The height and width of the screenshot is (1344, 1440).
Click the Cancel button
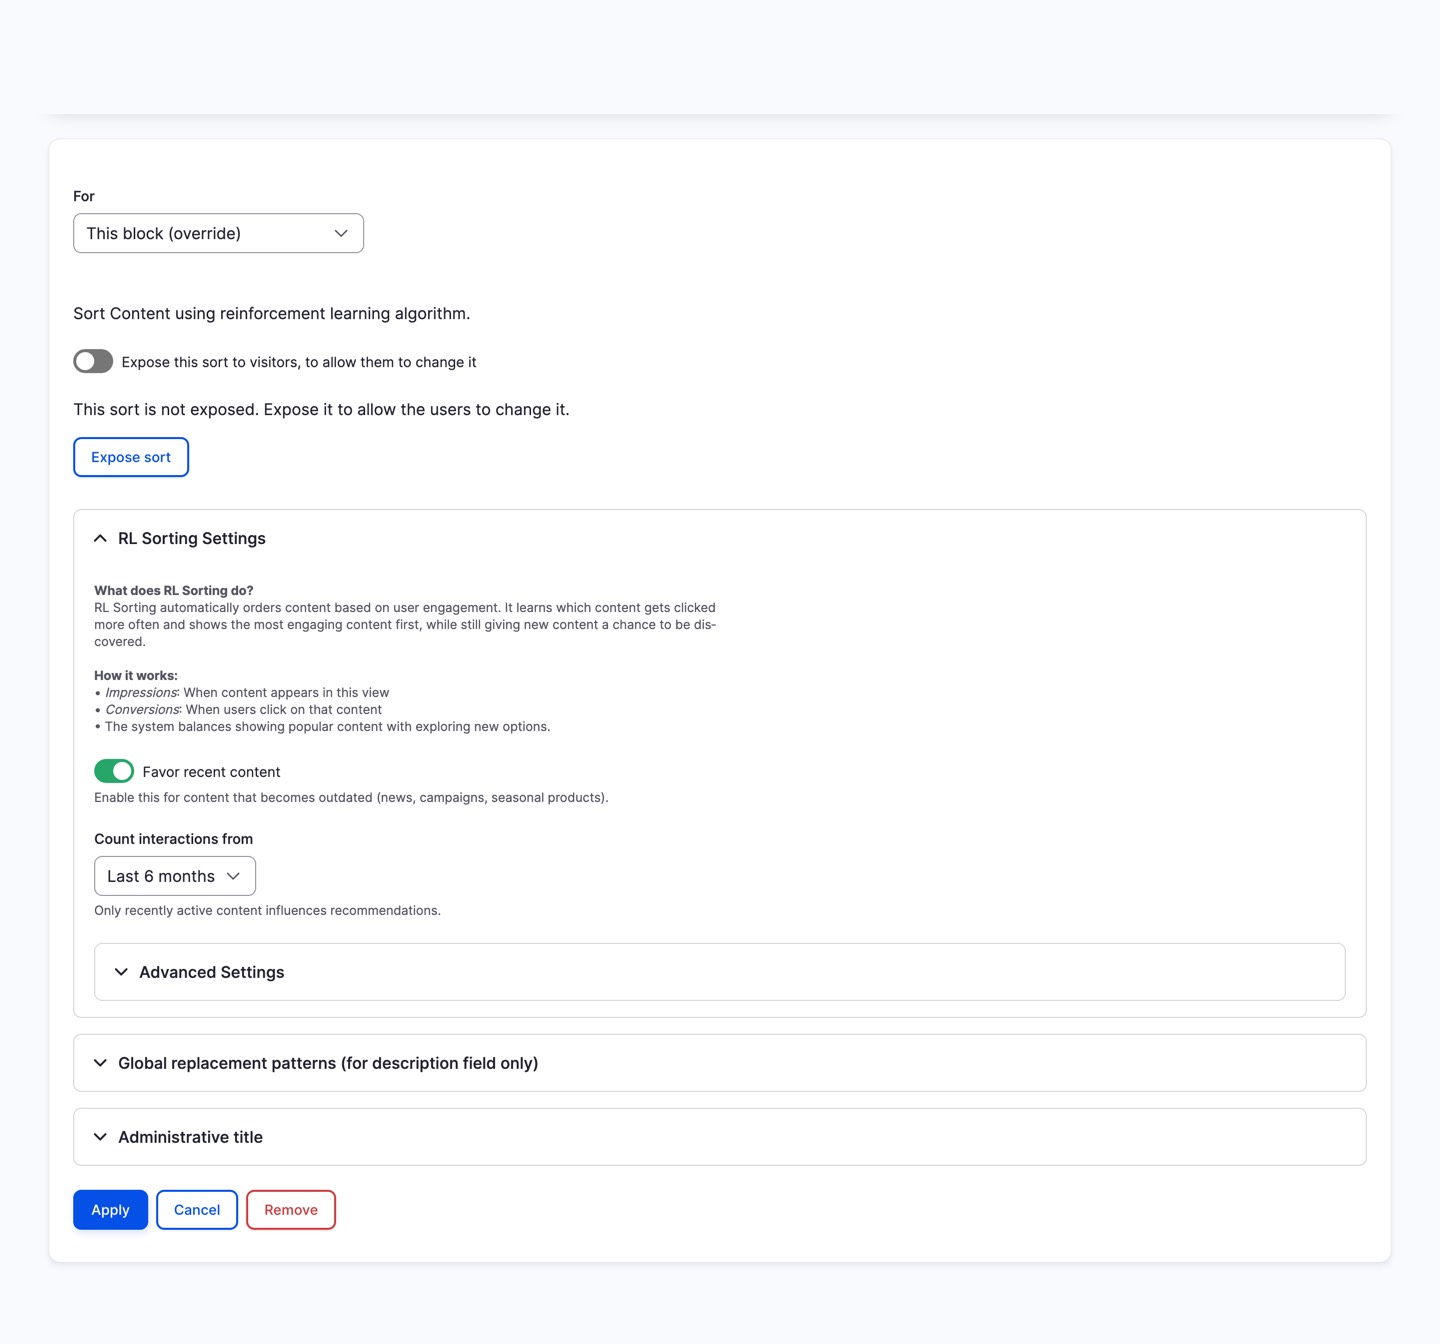(x=197, y=1210)
